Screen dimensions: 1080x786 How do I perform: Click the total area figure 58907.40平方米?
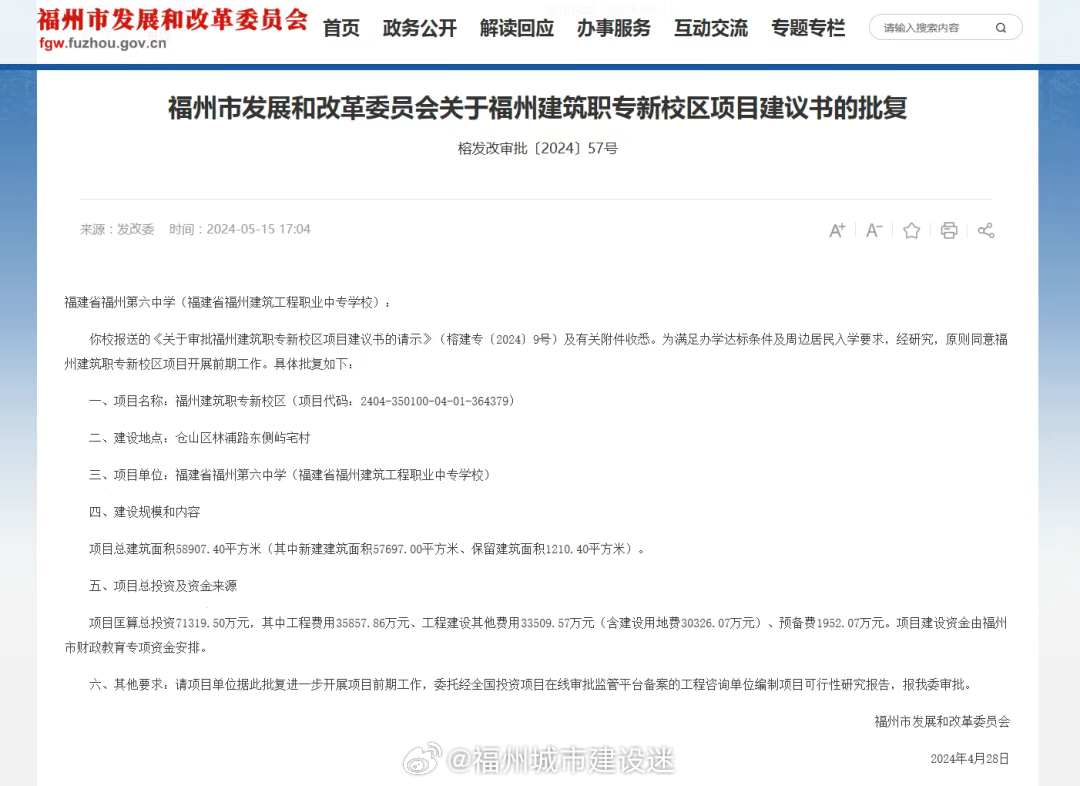(218, 549)
